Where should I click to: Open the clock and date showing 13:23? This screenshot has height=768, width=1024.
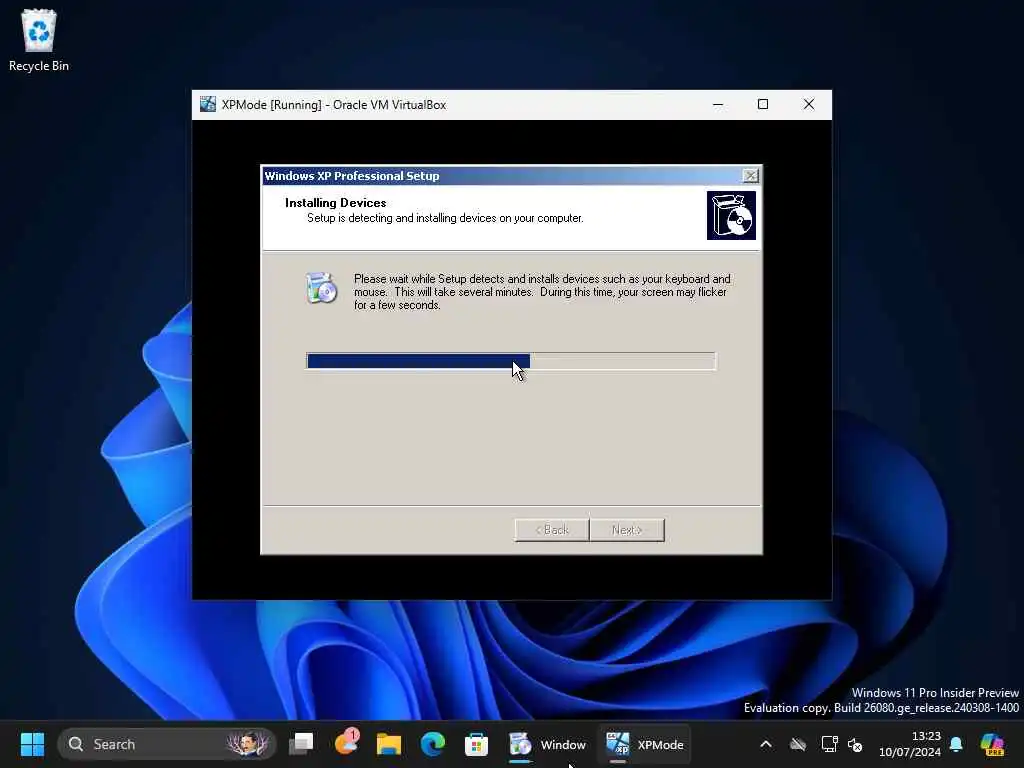910,744
